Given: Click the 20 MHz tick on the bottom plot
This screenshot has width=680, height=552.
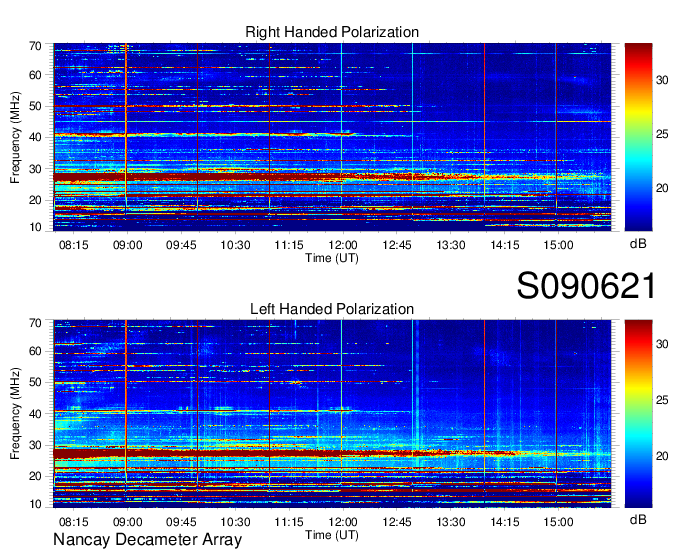Looking at the screenshot, I should [35, 476].
